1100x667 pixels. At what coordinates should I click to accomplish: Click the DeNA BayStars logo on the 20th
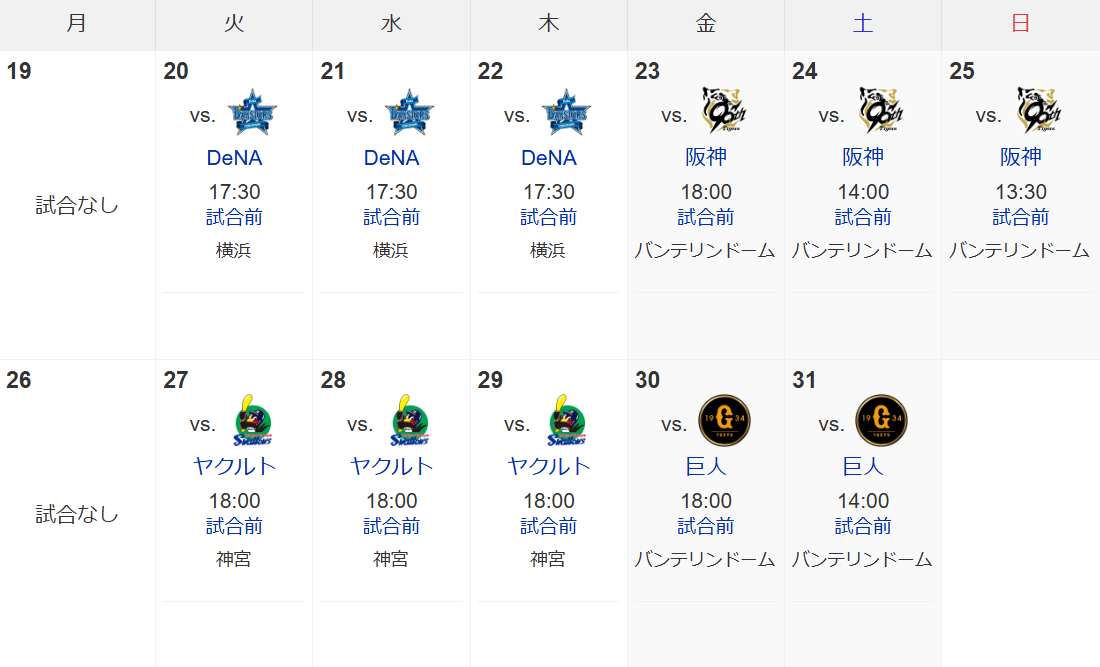pyautogui.click(x=253, y=112)
